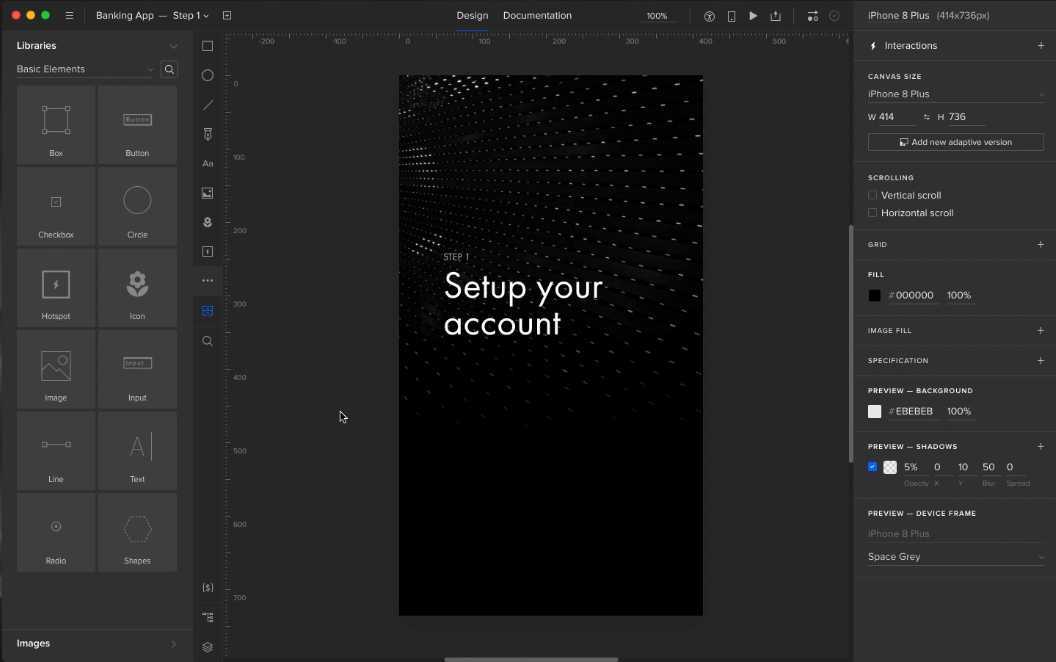Click the canvas width field 414
The image size is (1056, 662).
click(x=897, y=117)
